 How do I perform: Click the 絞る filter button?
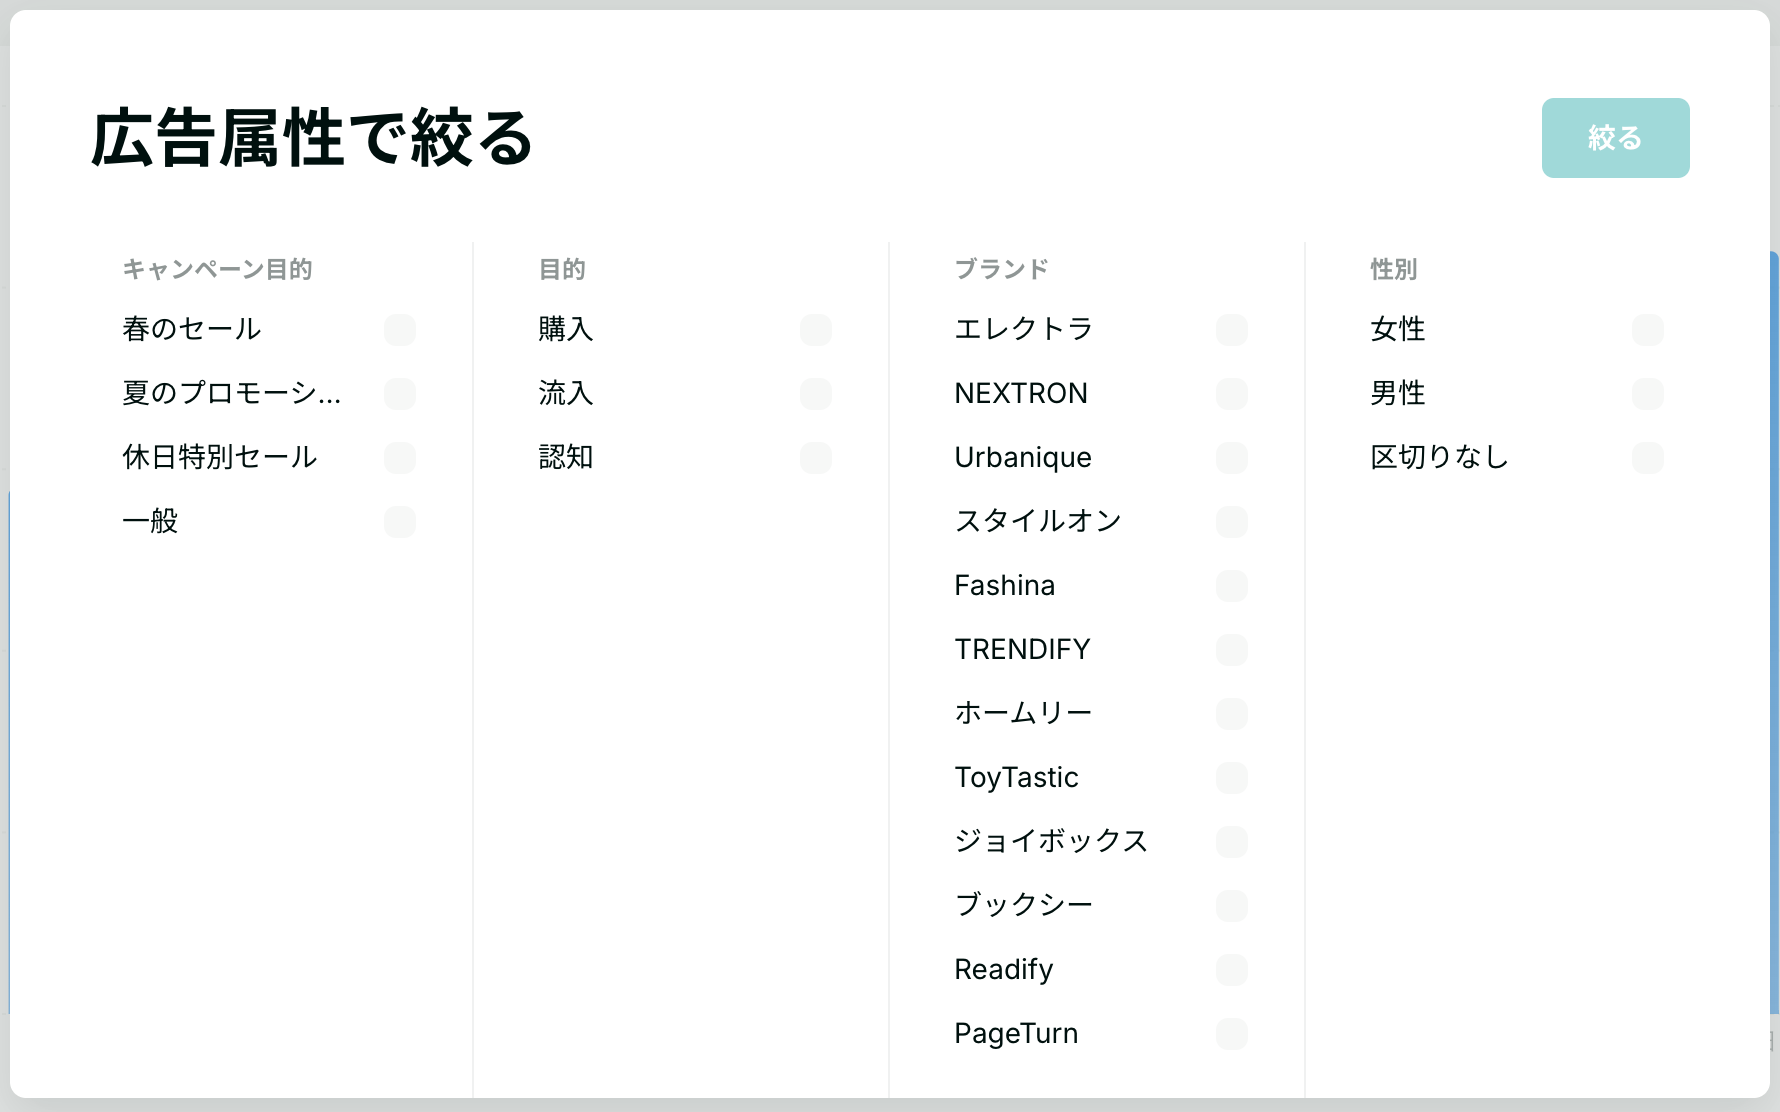[x=1615, y=138]
